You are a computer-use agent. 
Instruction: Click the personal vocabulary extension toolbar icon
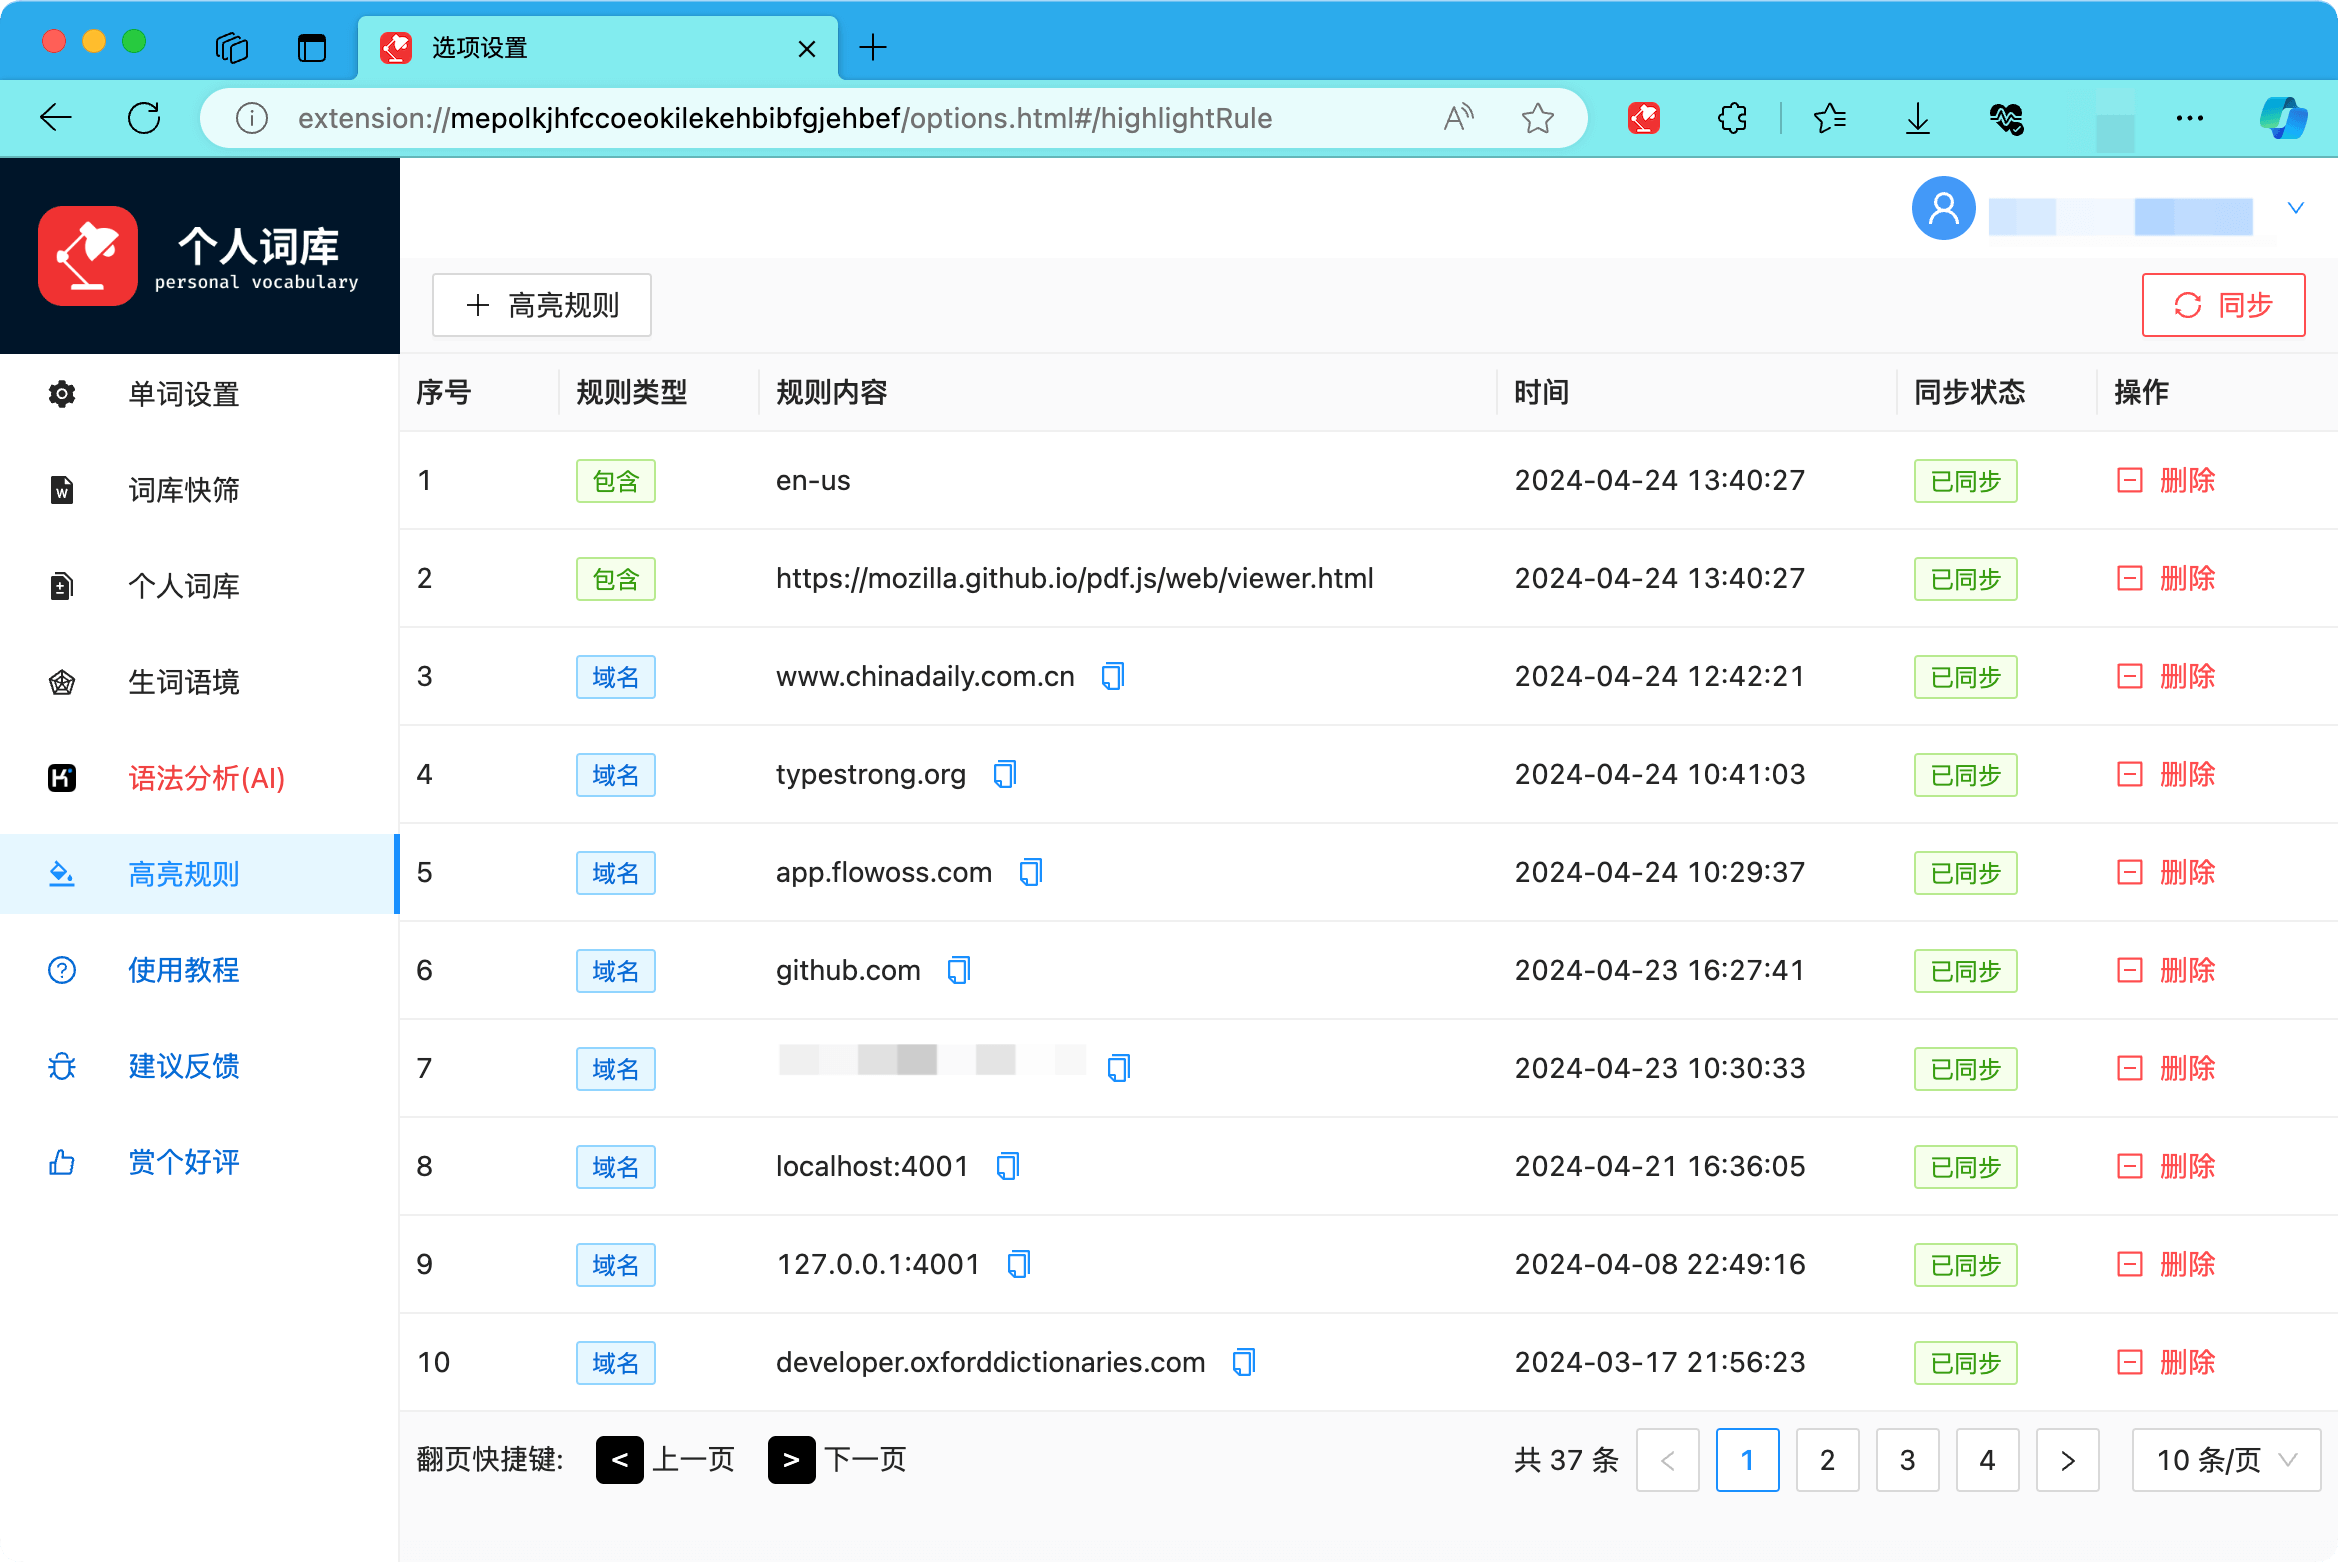click(x=1643, y=118)
